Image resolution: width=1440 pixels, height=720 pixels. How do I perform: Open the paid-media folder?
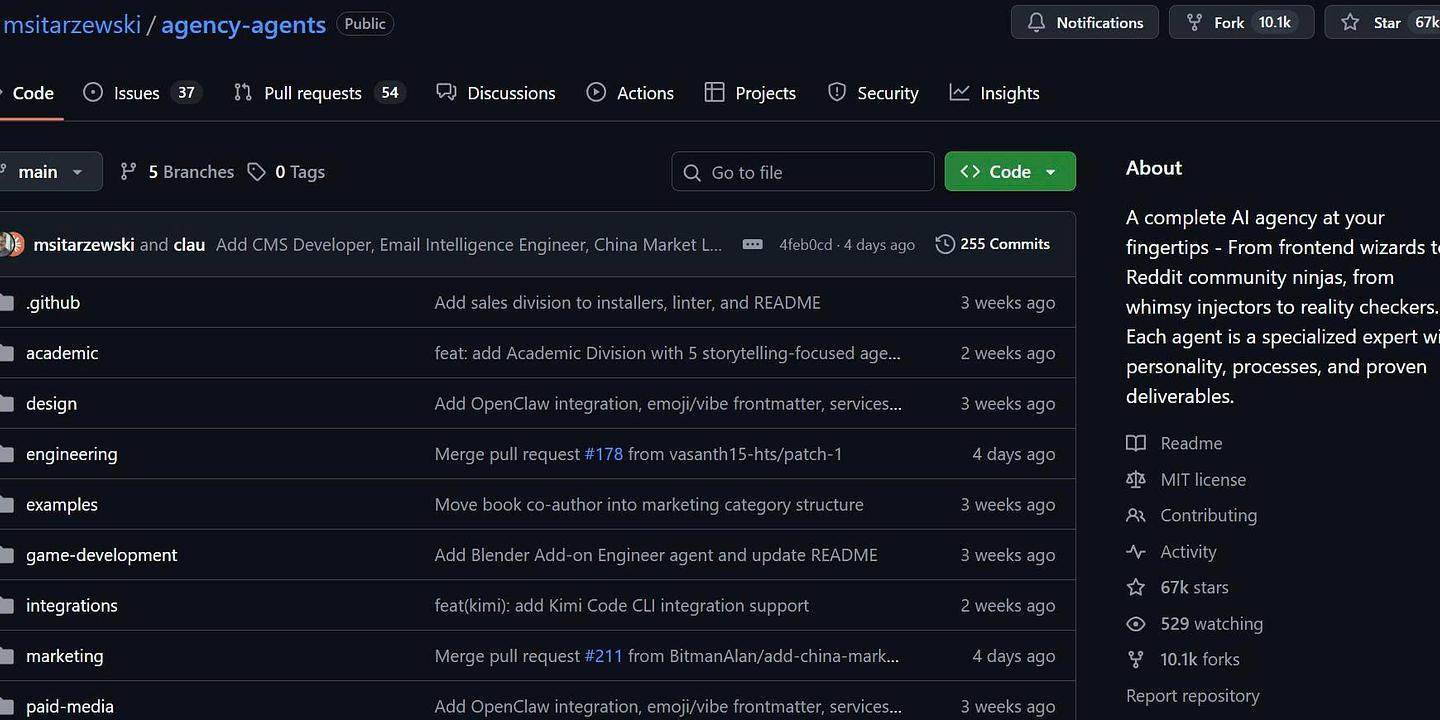70,706
